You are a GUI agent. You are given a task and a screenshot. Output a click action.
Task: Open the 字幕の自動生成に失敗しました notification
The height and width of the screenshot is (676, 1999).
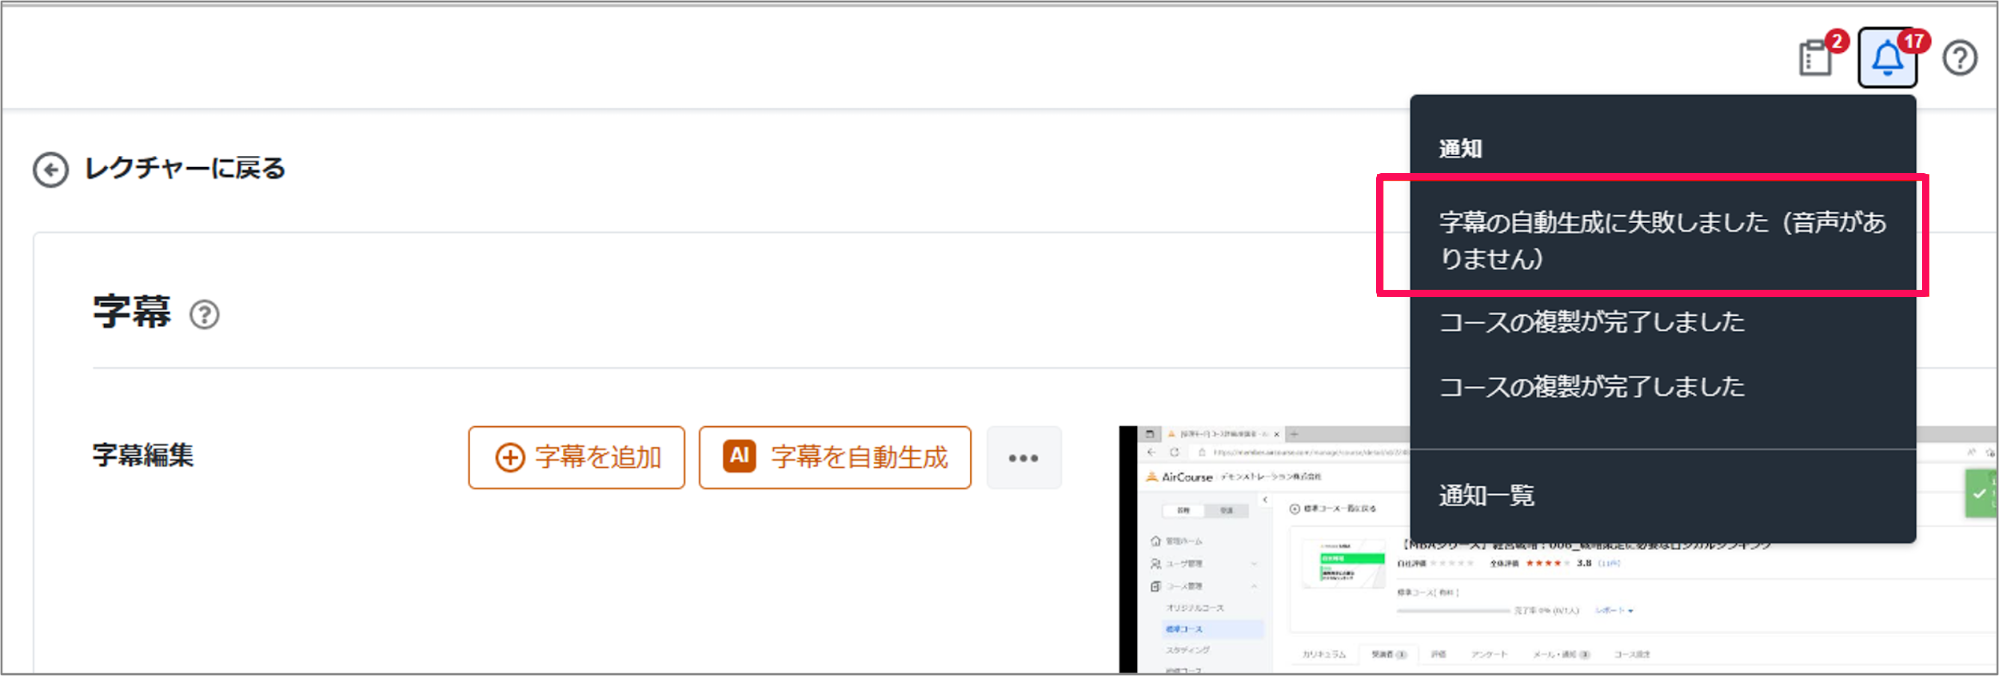pos(1662,240)
